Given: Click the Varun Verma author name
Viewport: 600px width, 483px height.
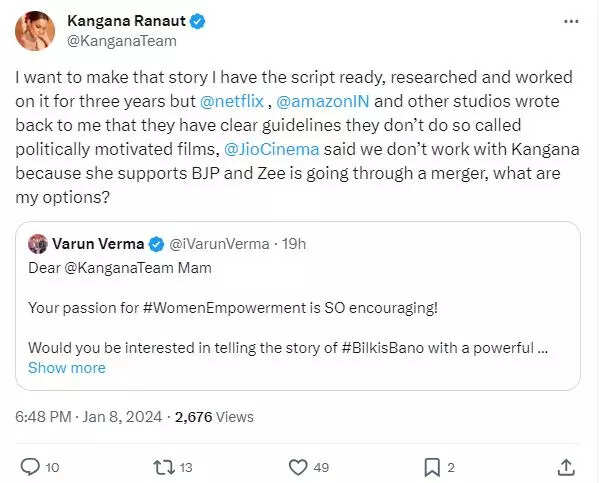Looking at the screenshot, I should tap(99, 243).
